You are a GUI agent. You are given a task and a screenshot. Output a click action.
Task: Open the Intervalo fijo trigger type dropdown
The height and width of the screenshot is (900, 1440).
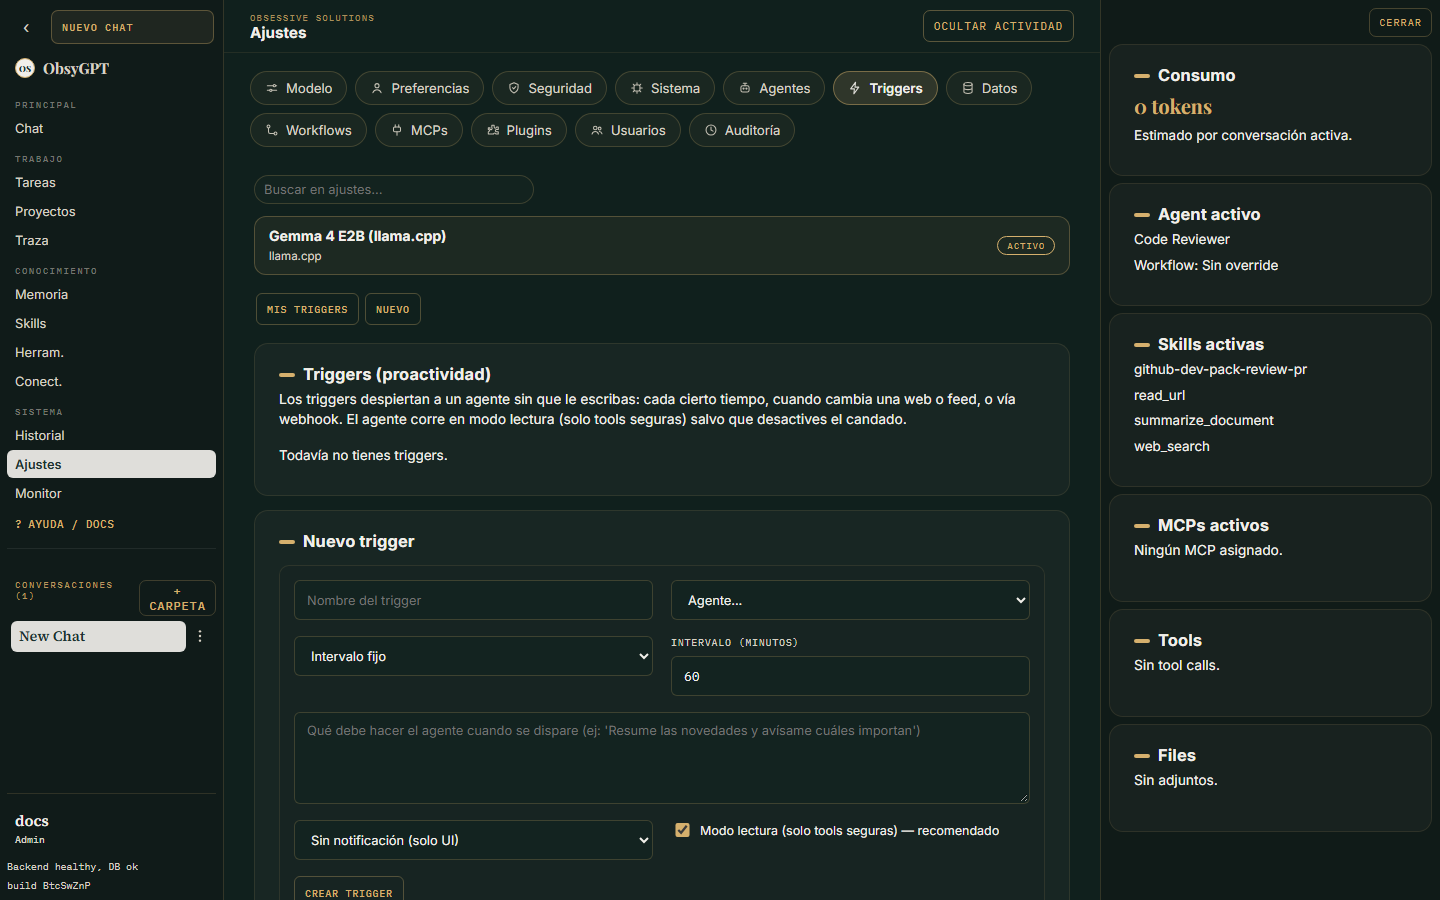(473, 656)
